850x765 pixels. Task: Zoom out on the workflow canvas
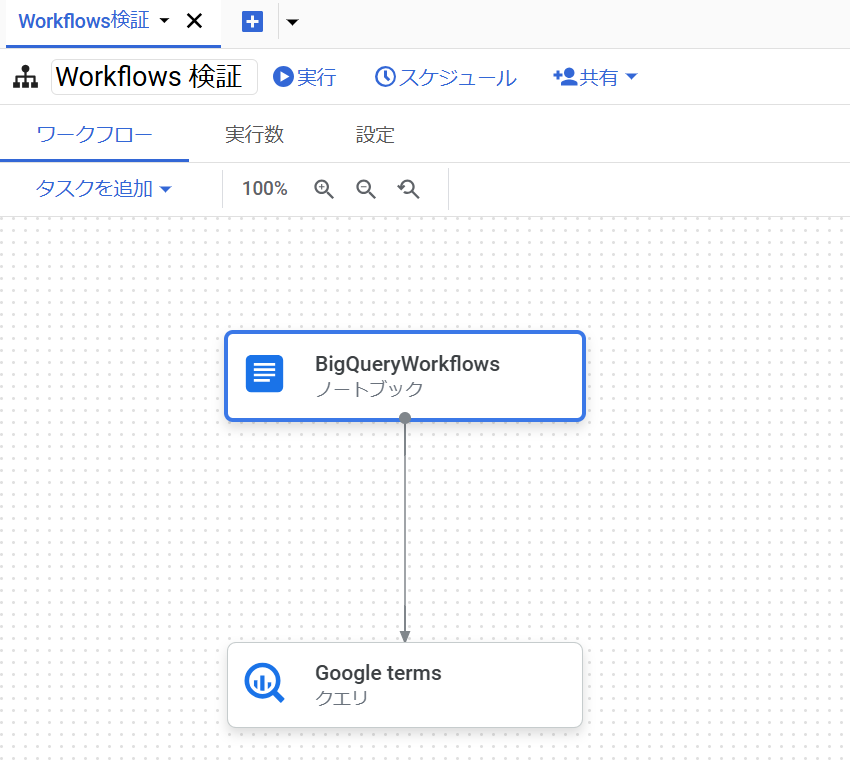pos(366,189)
